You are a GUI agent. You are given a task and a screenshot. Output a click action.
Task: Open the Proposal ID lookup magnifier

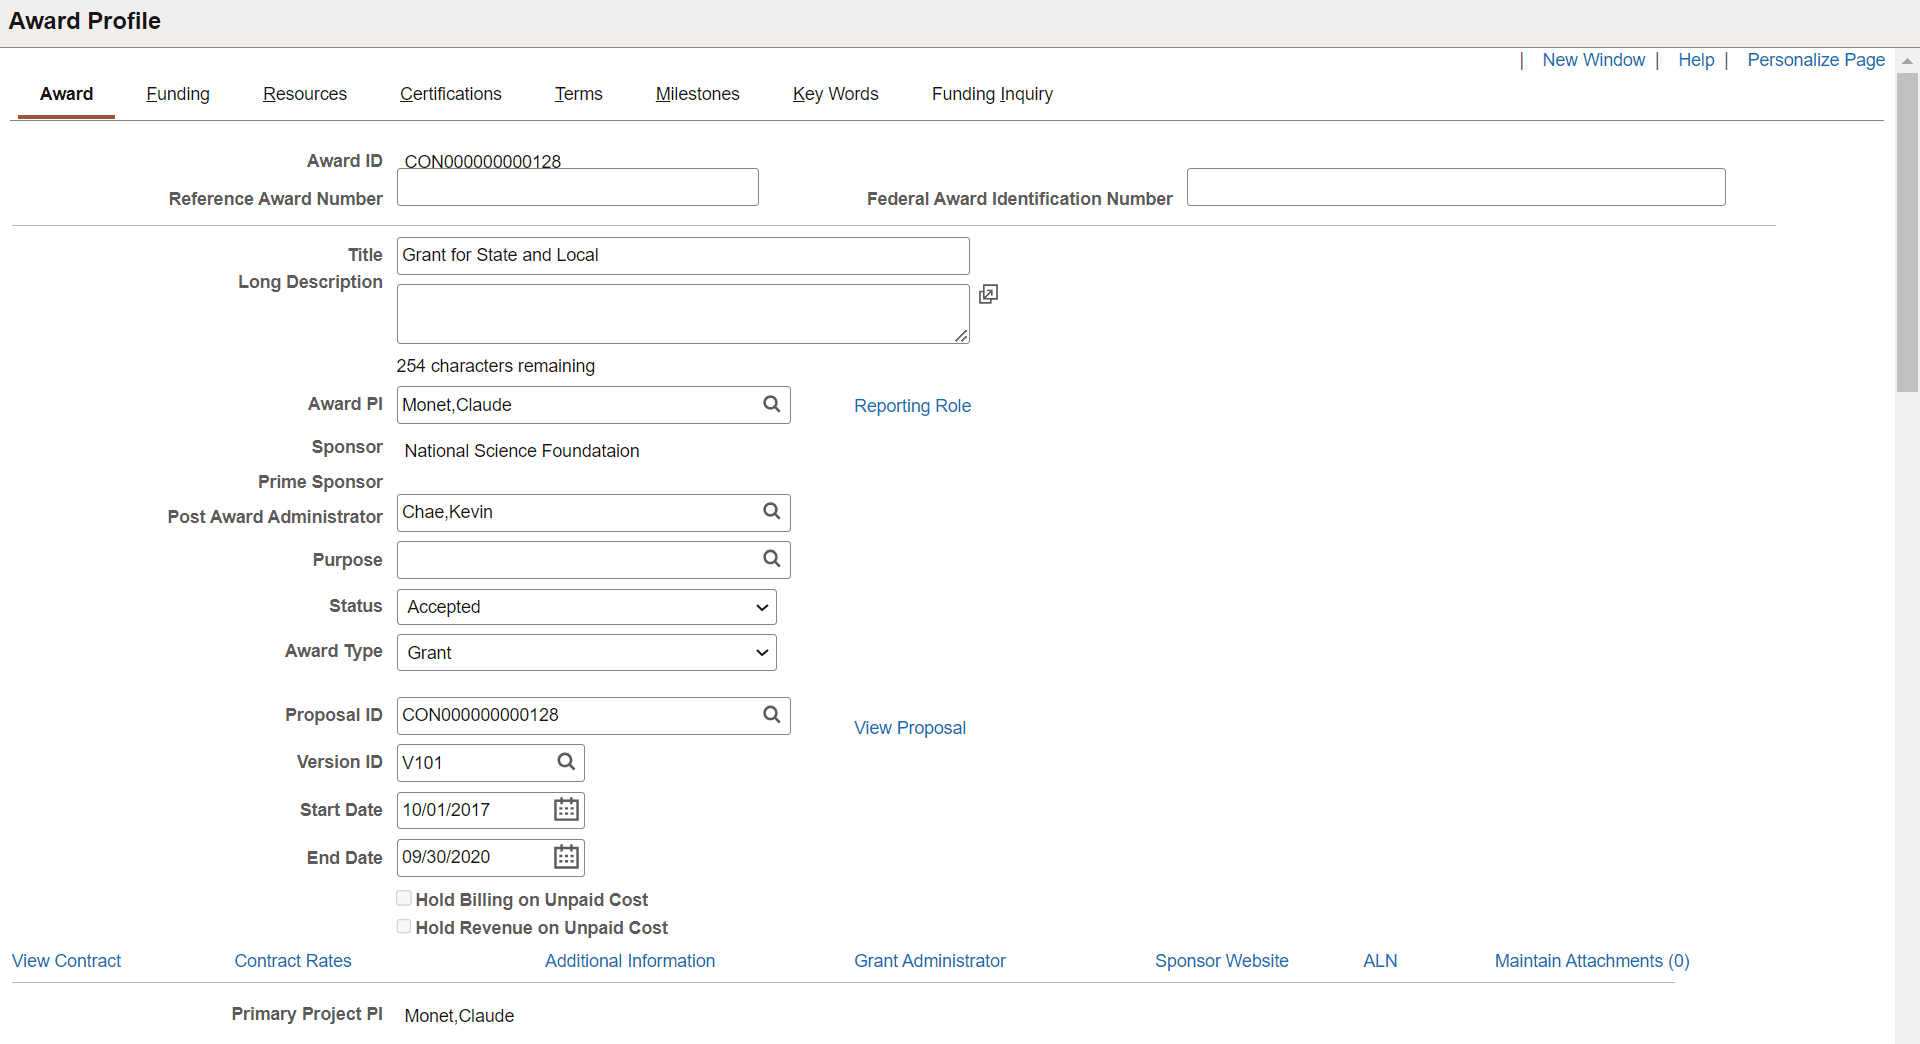click(771, 715)
